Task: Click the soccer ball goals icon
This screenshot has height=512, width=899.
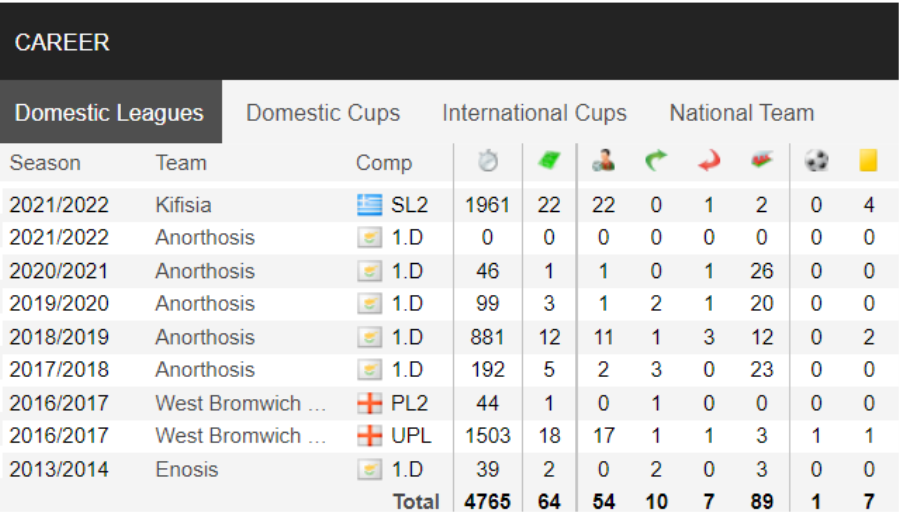Action: 816,161
